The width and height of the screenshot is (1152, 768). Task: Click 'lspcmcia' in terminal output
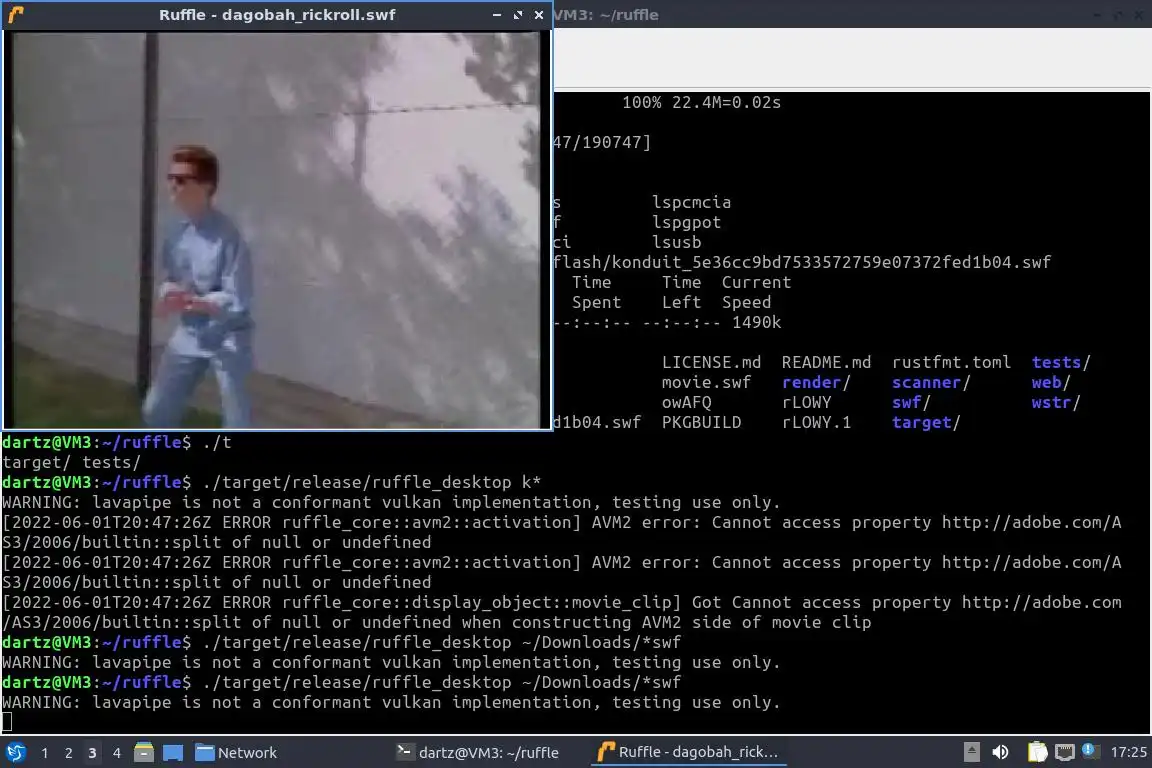coord(691,202)
